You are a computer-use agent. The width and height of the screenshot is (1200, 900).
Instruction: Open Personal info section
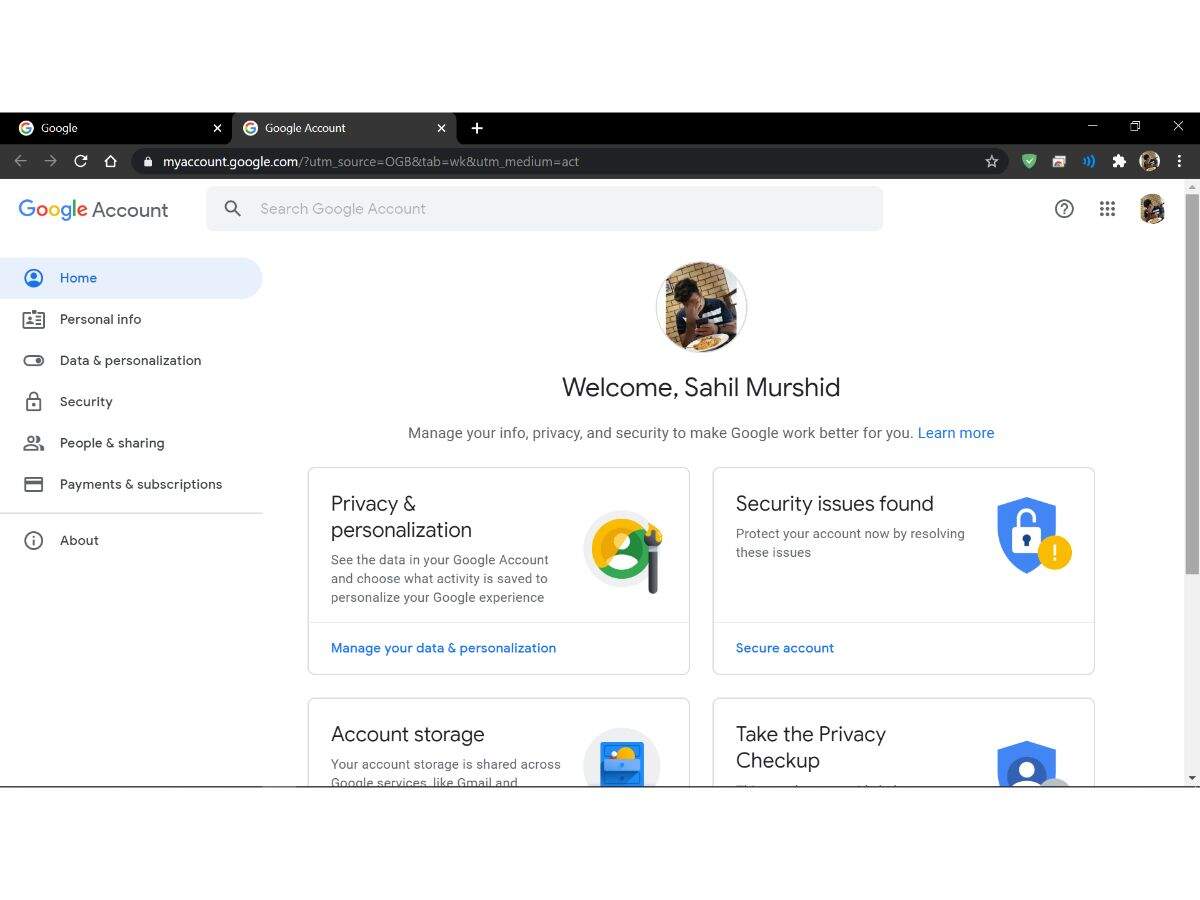(x=100, y=320)
